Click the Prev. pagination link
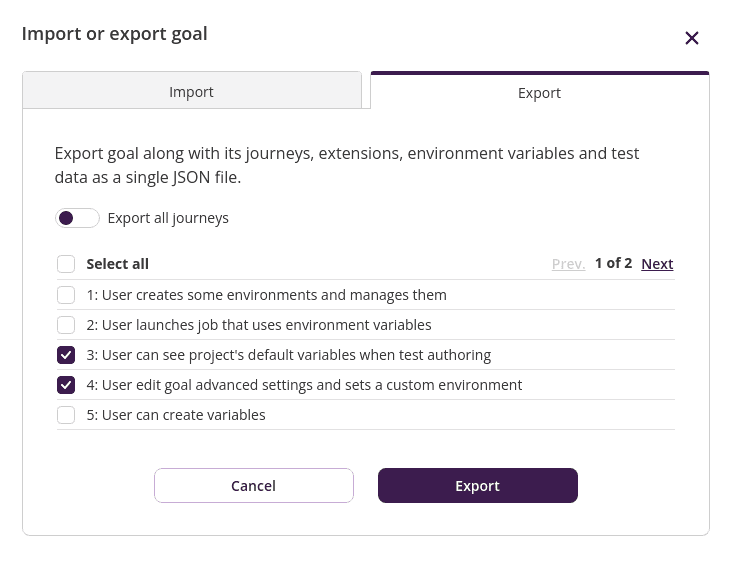Viewport: 731px width, 573px height. click(568, 264)
